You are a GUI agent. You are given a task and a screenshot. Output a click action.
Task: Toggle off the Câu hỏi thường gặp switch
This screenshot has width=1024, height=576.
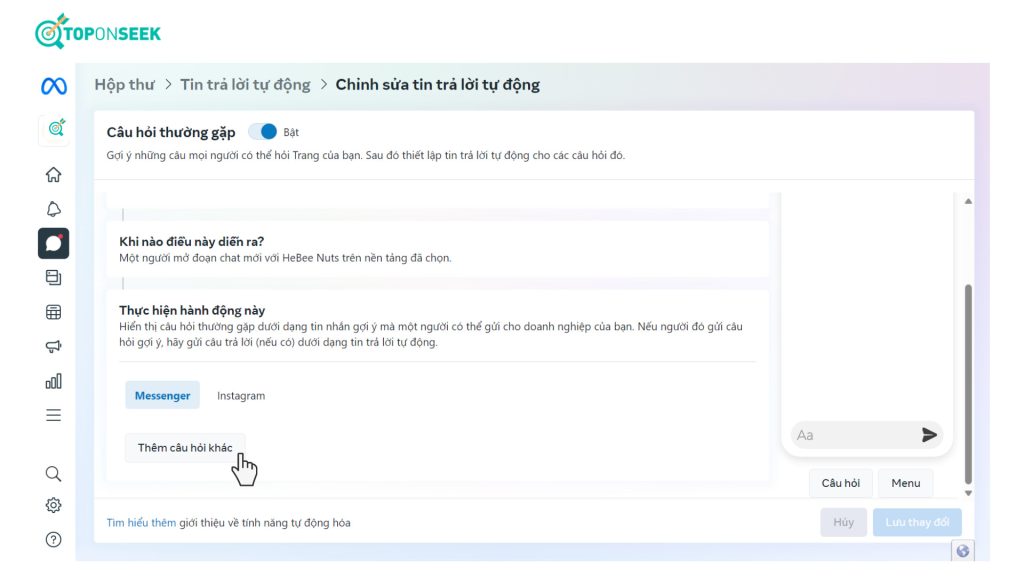pyautogui.click(x=264, y=132)
